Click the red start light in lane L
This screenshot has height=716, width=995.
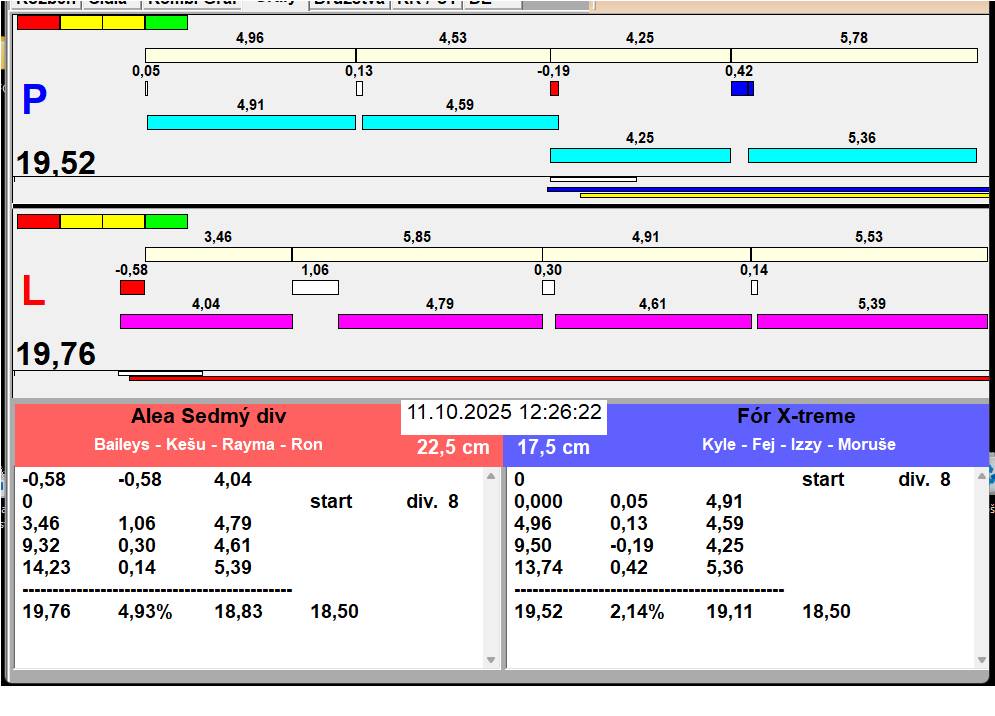(x=38, y=221)
